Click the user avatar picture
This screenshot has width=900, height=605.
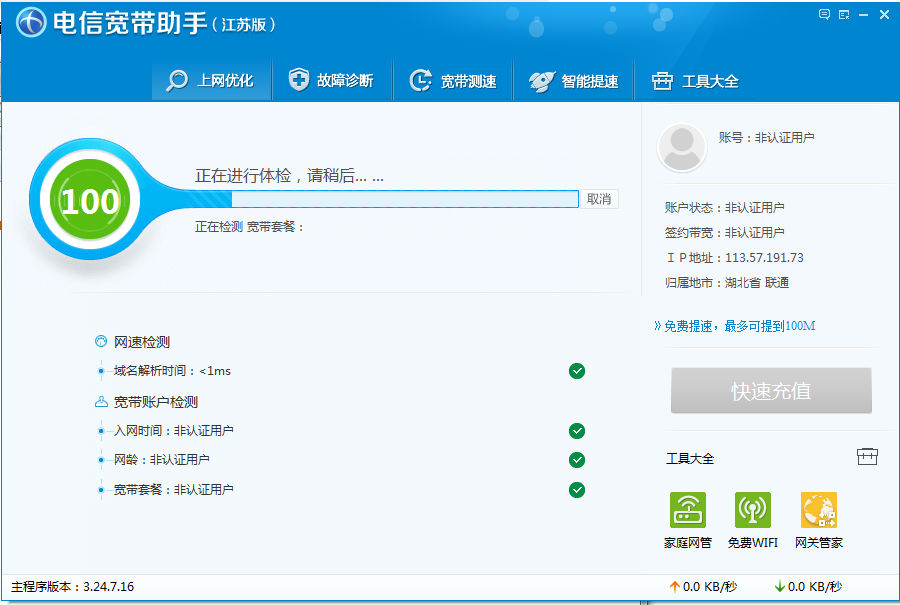[681, 148]
